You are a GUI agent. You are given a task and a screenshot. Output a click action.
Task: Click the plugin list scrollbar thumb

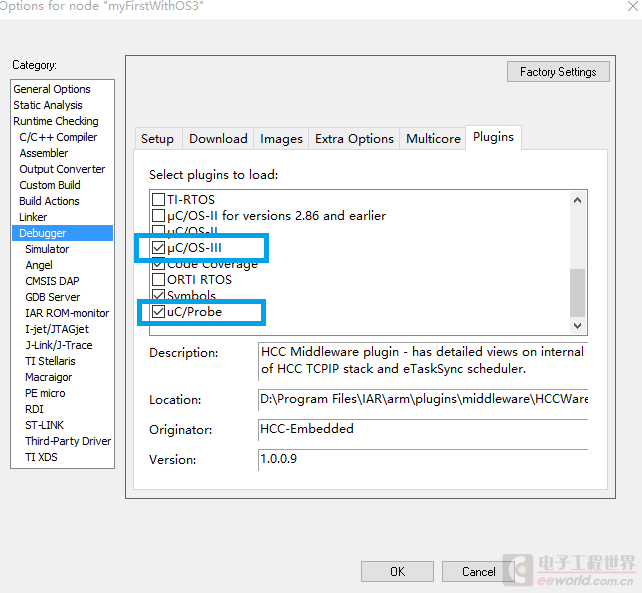tap(577, 292)
